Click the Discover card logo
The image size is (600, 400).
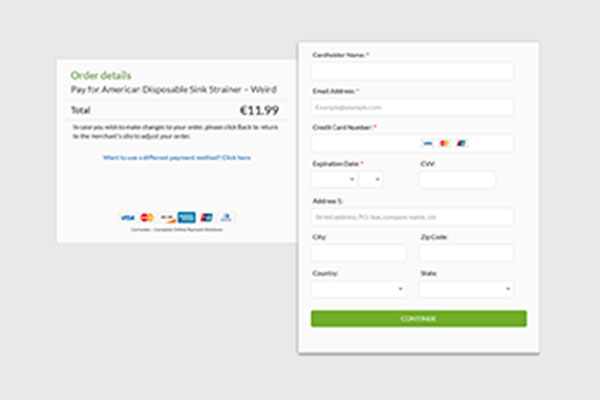pyautogui.click(x=167, y=217)
